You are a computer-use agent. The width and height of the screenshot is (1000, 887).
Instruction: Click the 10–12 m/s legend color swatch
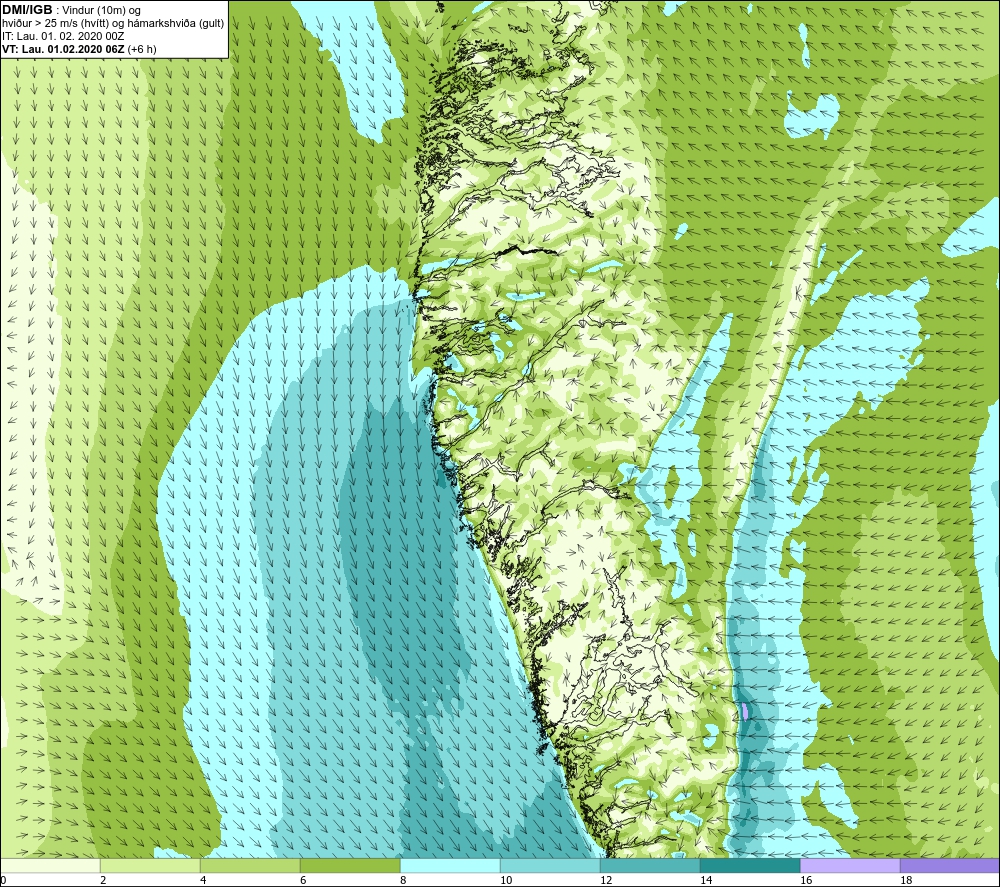(x=550, y=865)
